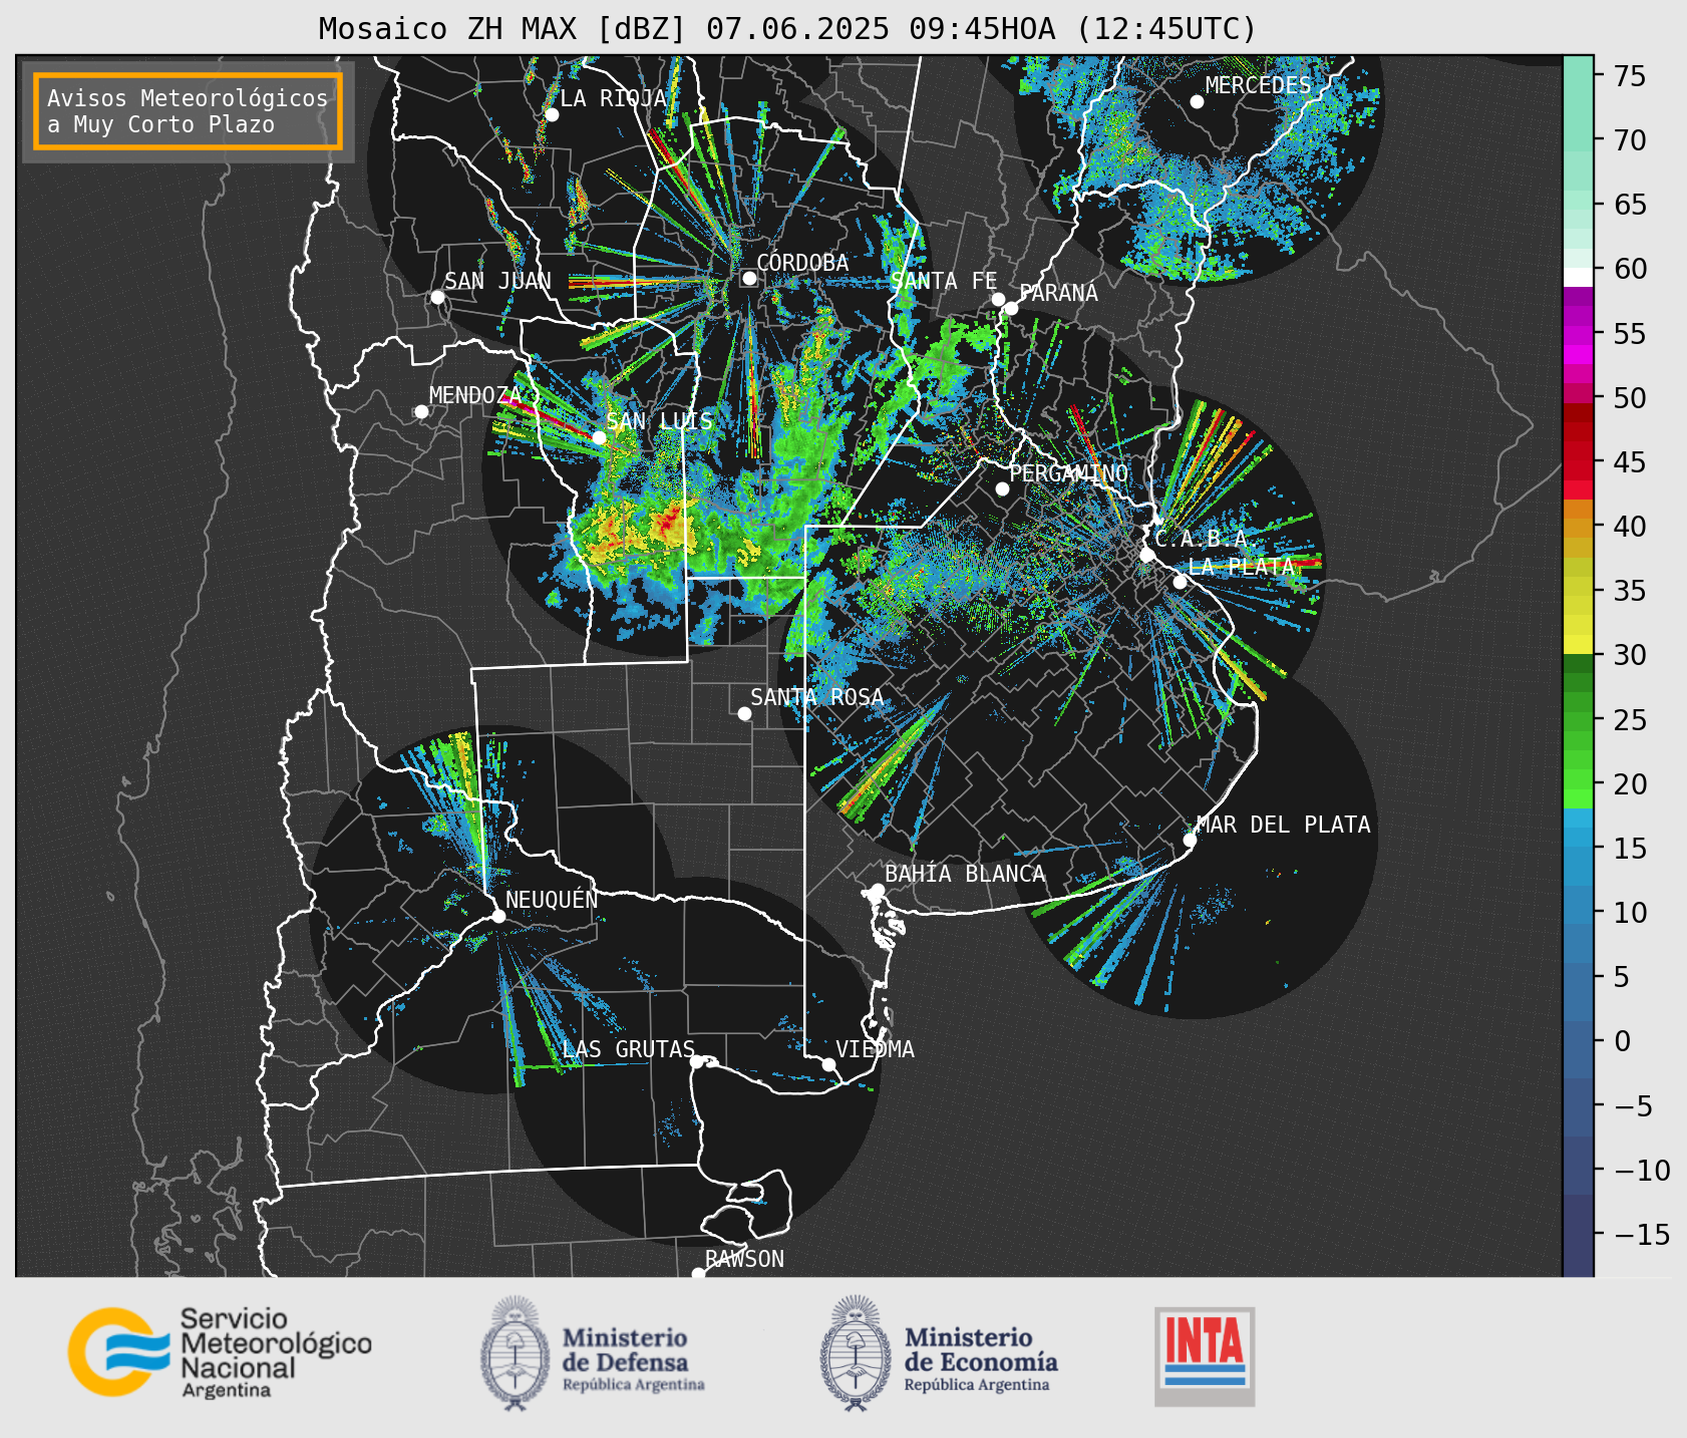Click the INTA logo

click(1204, 1356)
